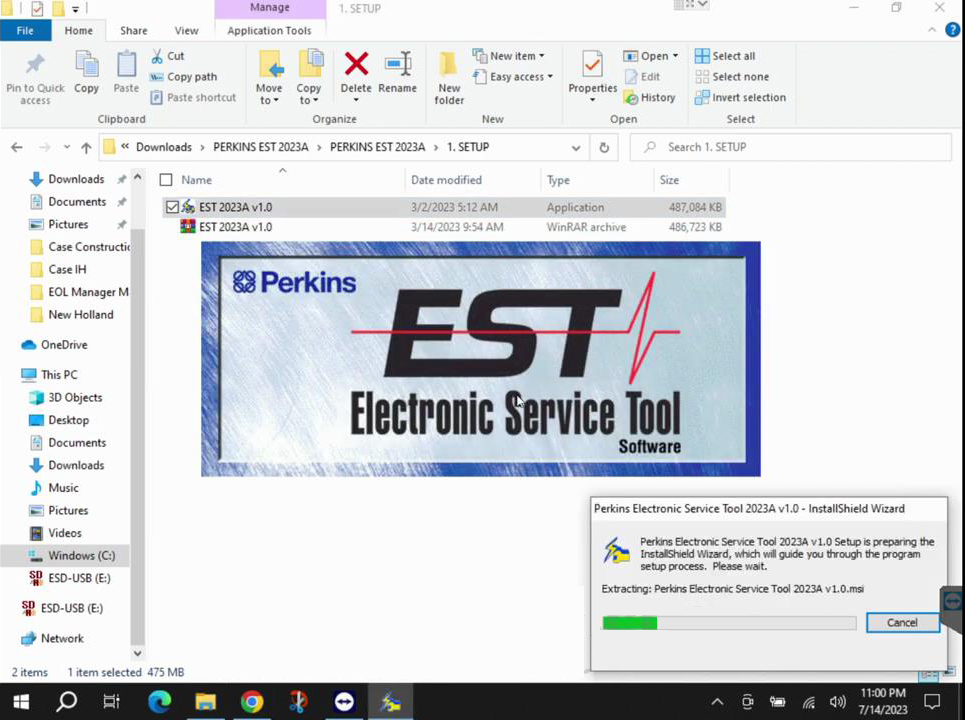Open the File menu
The height and width of the screenshot is (720, 965).
25,31
